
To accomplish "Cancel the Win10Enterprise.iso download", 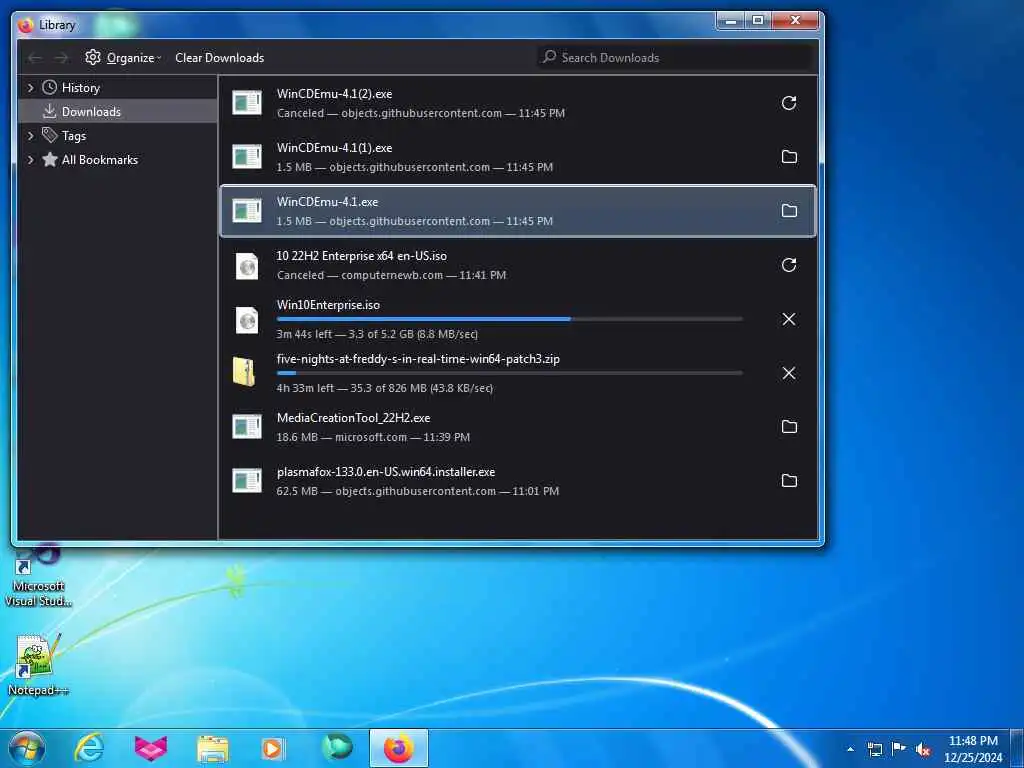I will [788, 319].
